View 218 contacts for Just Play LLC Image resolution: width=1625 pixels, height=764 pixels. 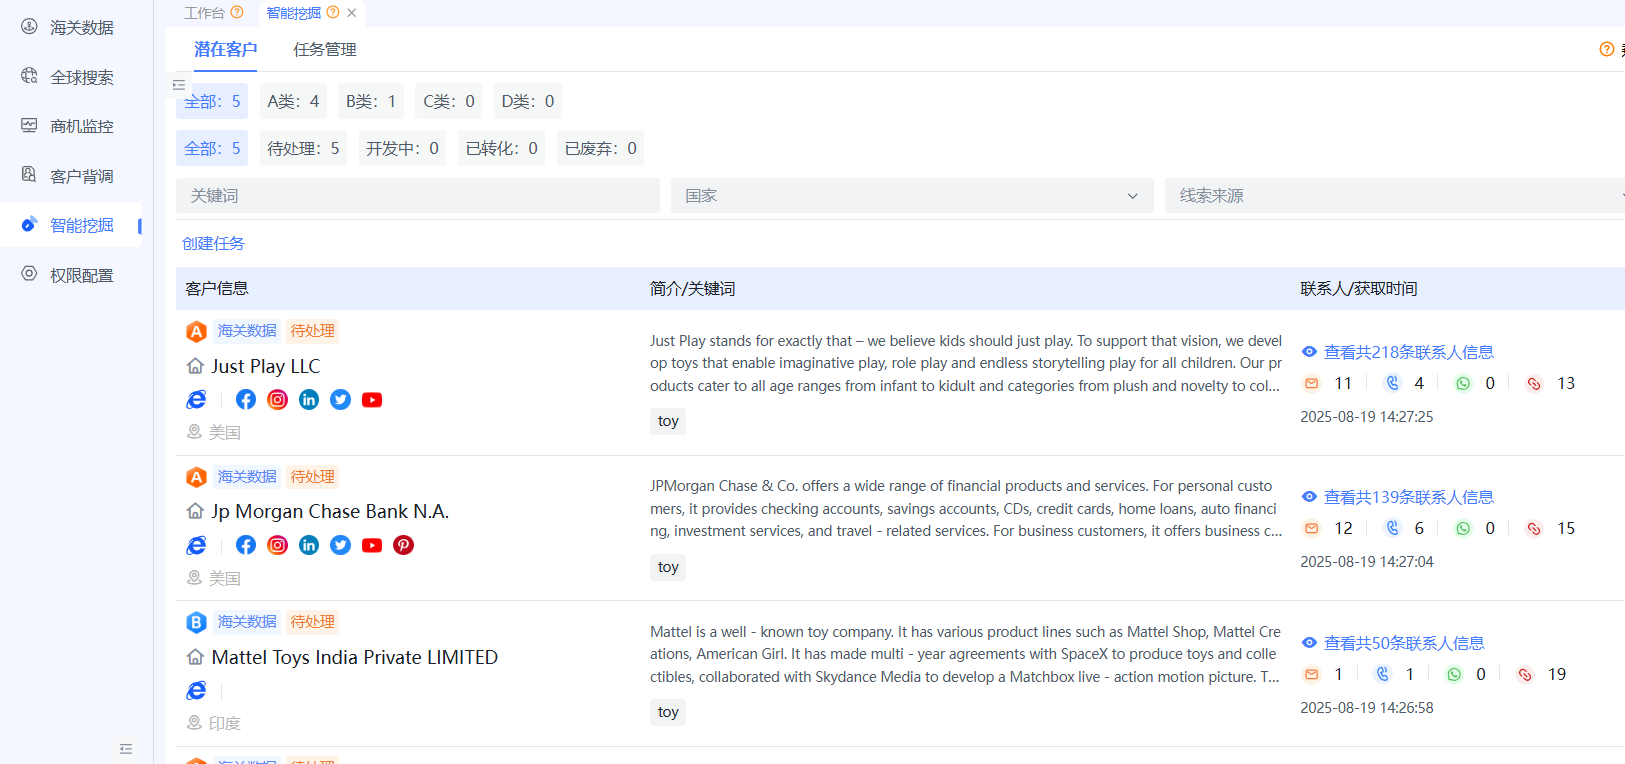point(1408,352)
